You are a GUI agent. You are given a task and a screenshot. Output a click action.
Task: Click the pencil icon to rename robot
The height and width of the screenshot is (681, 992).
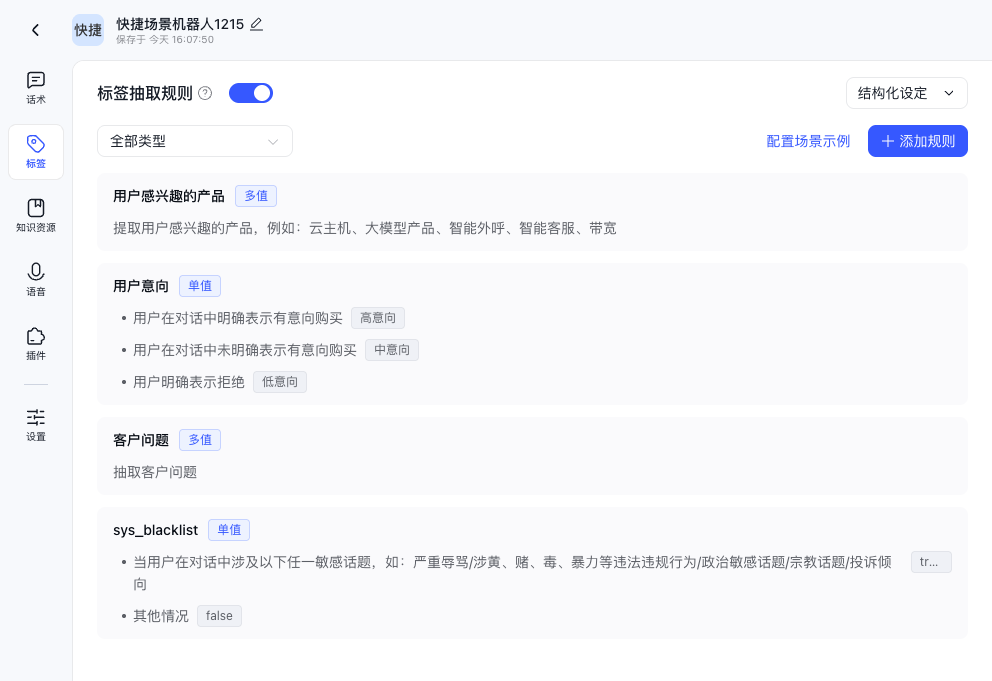click(x=256, y=24)
